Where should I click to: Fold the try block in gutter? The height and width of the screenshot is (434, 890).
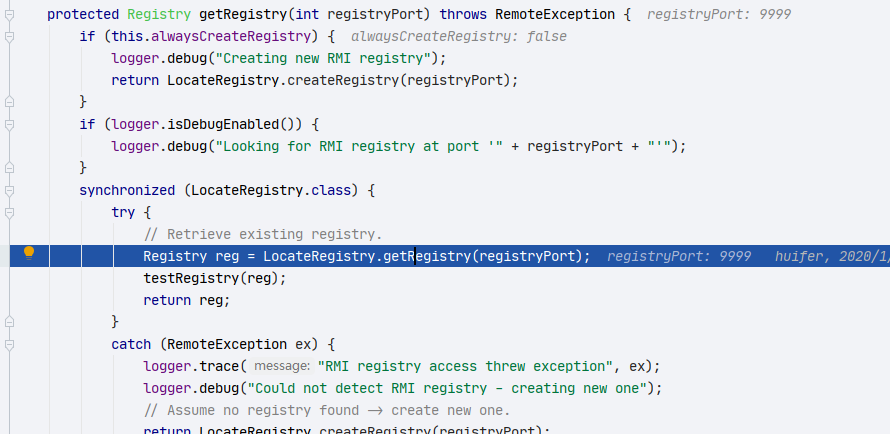(9, 213)
